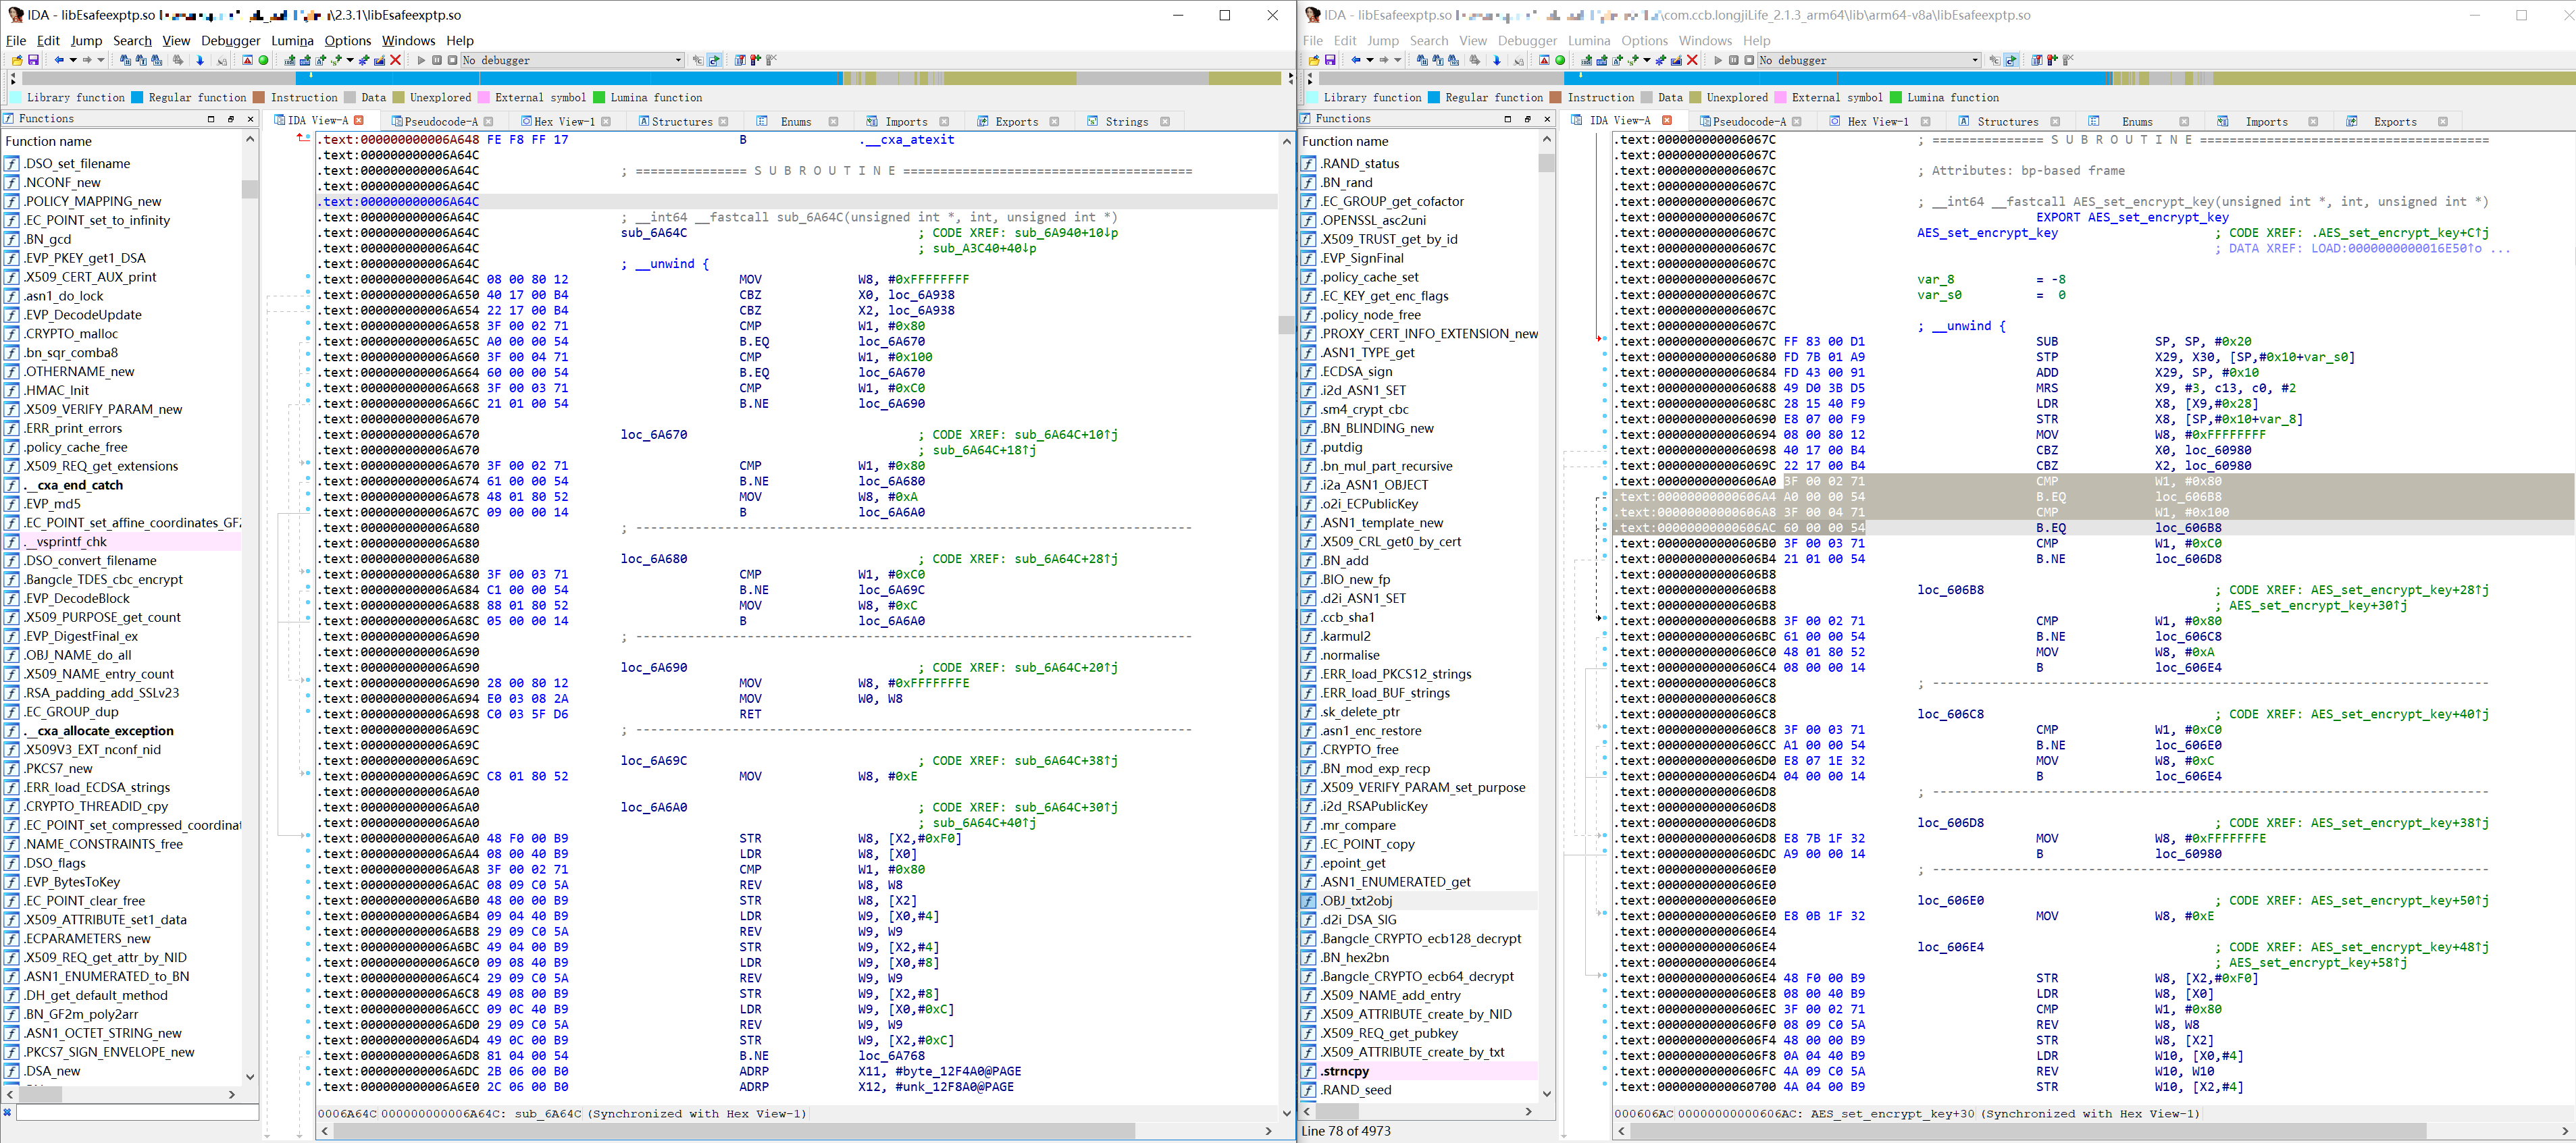Viewport: 2576px width, 1143px height.
Task: Open Lumina menu in left window
Action: tap(292, 41)
